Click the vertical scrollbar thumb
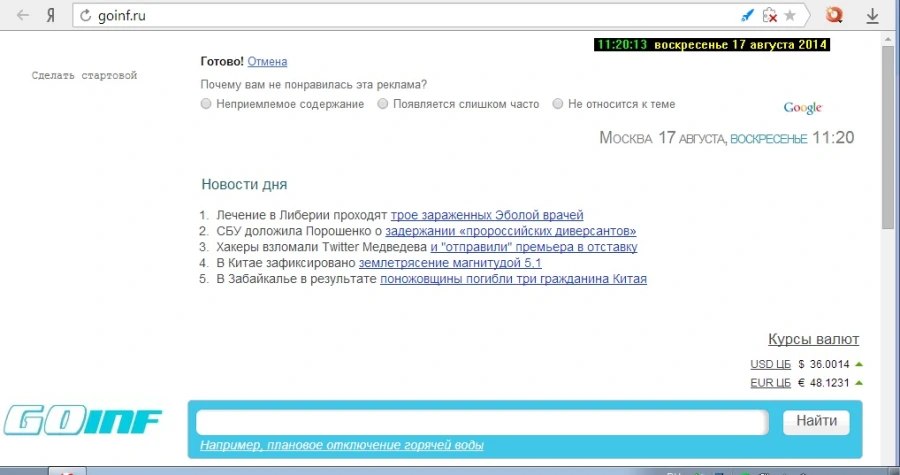 coord(888,138)
